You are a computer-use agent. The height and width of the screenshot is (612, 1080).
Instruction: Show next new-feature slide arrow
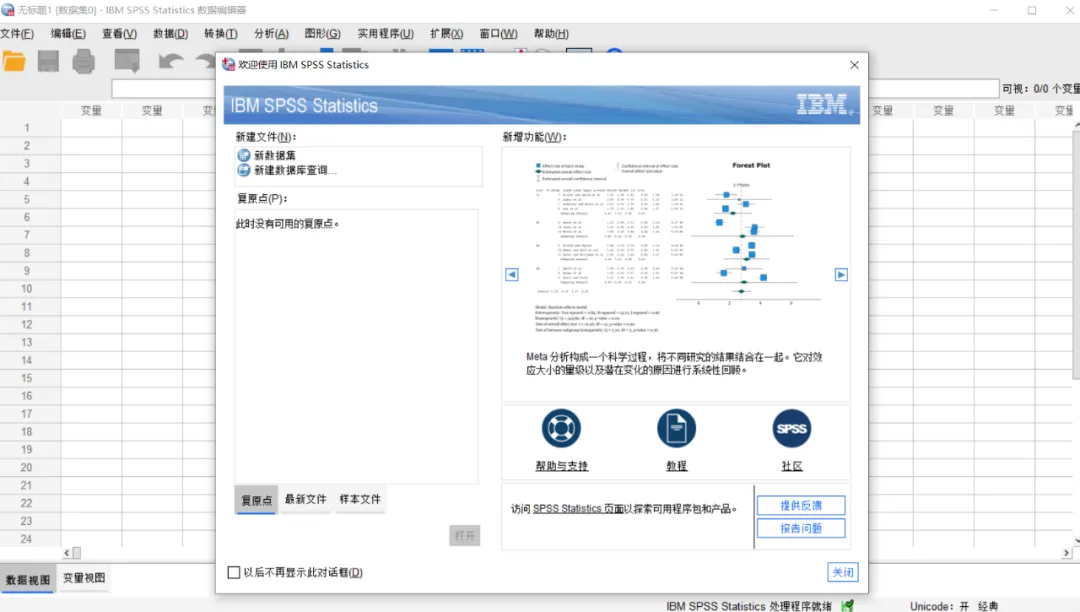tap(841, 275)
